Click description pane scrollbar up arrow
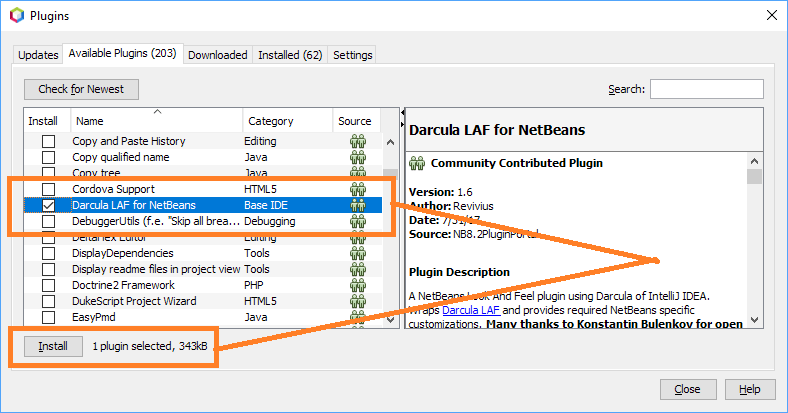 754,161
